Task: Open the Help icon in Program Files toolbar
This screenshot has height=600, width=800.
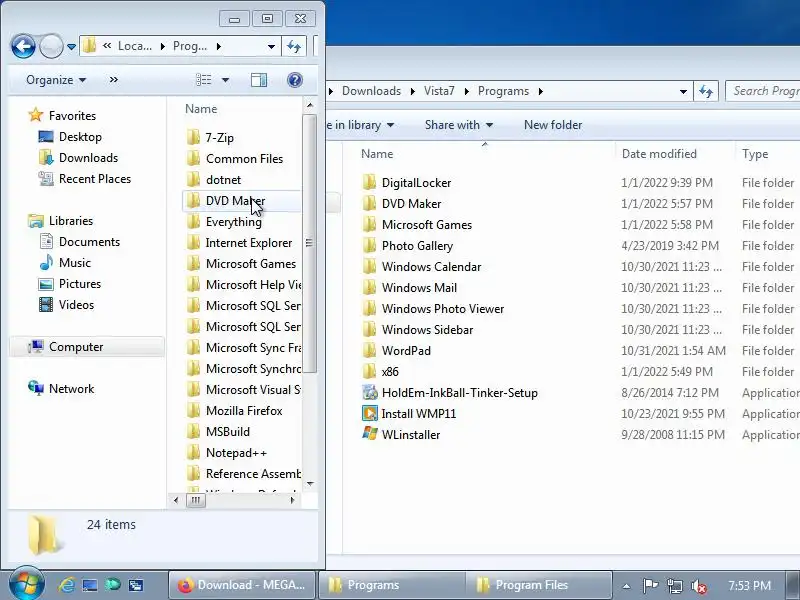Action: [x=295, y=80]
